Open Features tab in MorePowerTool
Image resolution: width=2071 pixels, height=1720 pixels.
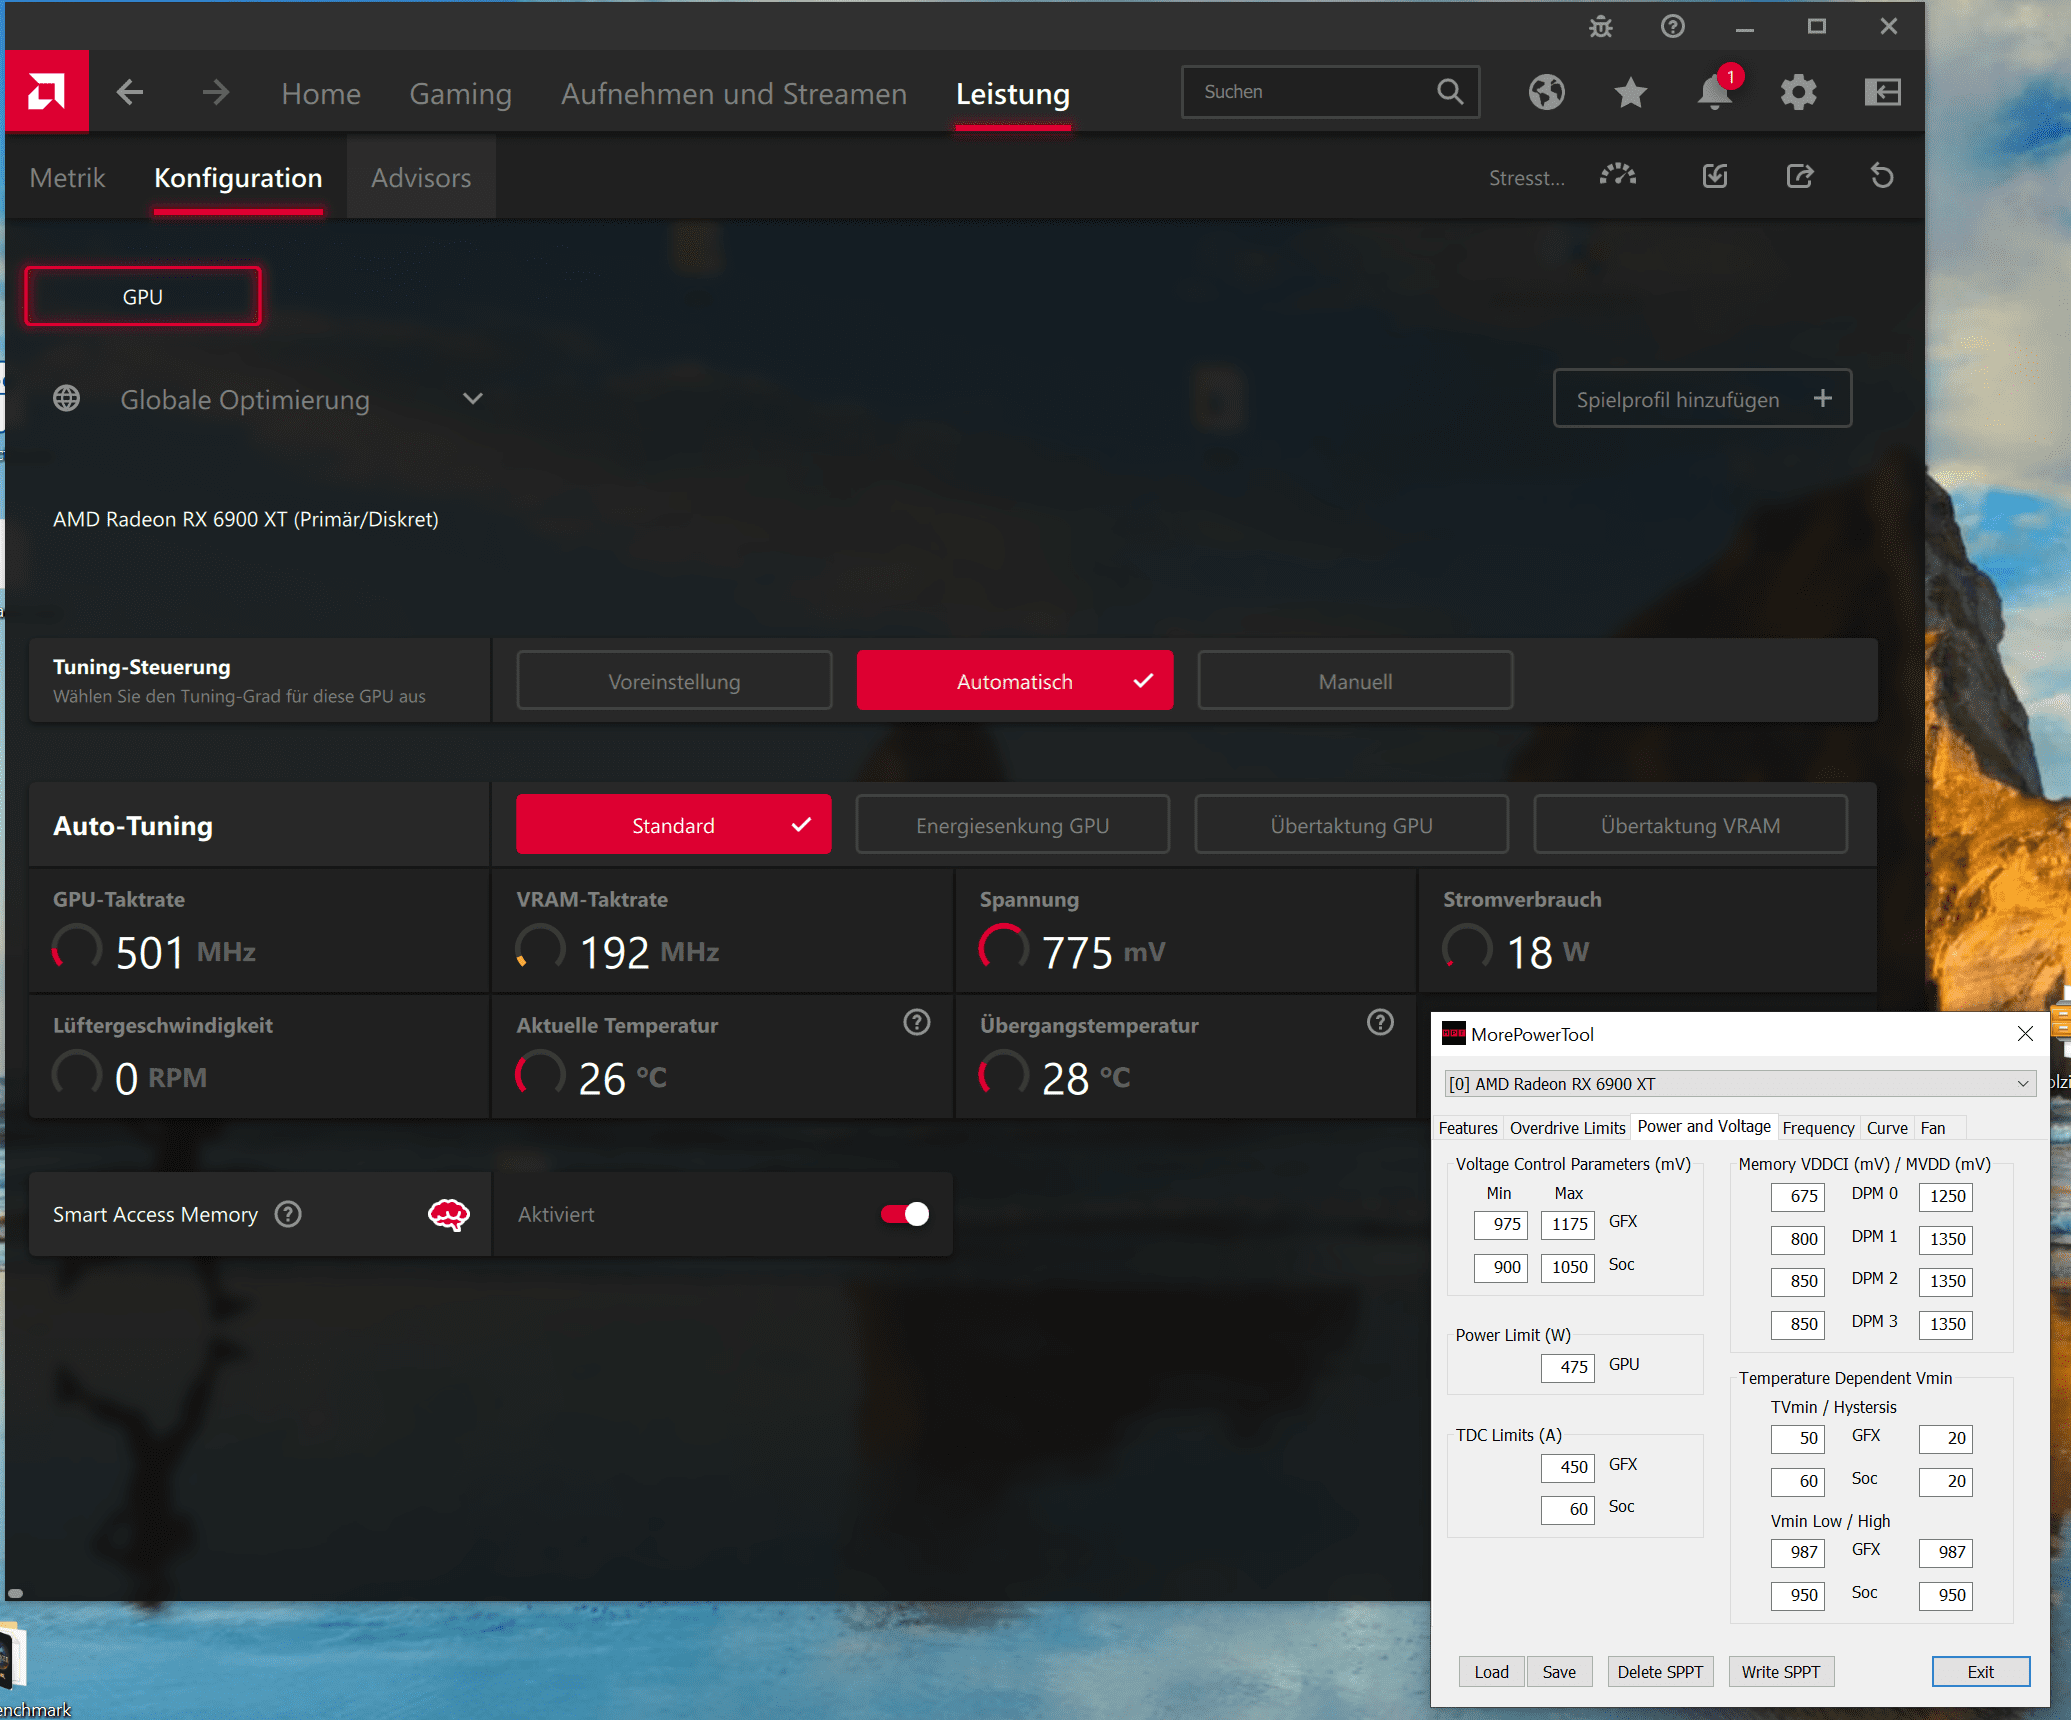(1468, 1128)
